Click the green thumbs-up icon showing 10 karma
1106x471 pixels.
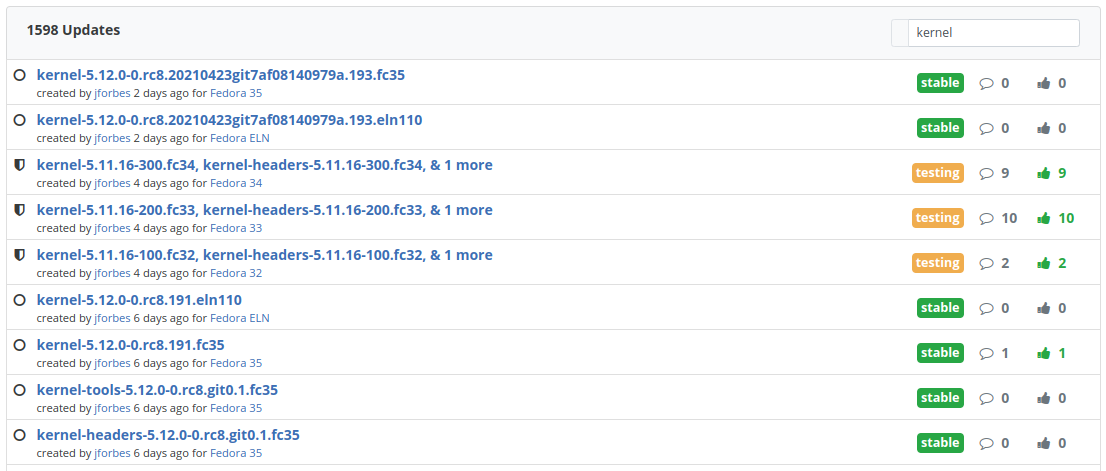[x=1044, y=218]
